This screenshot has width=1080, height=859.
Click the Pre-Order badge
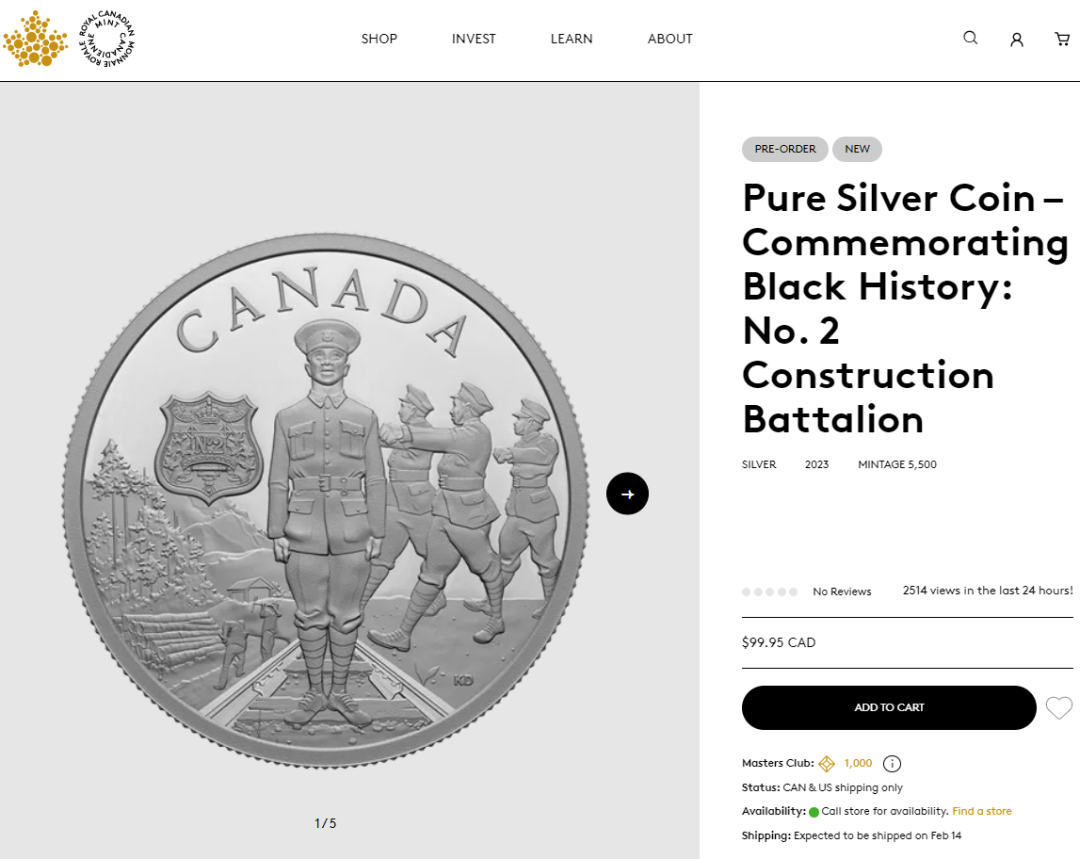785,149
